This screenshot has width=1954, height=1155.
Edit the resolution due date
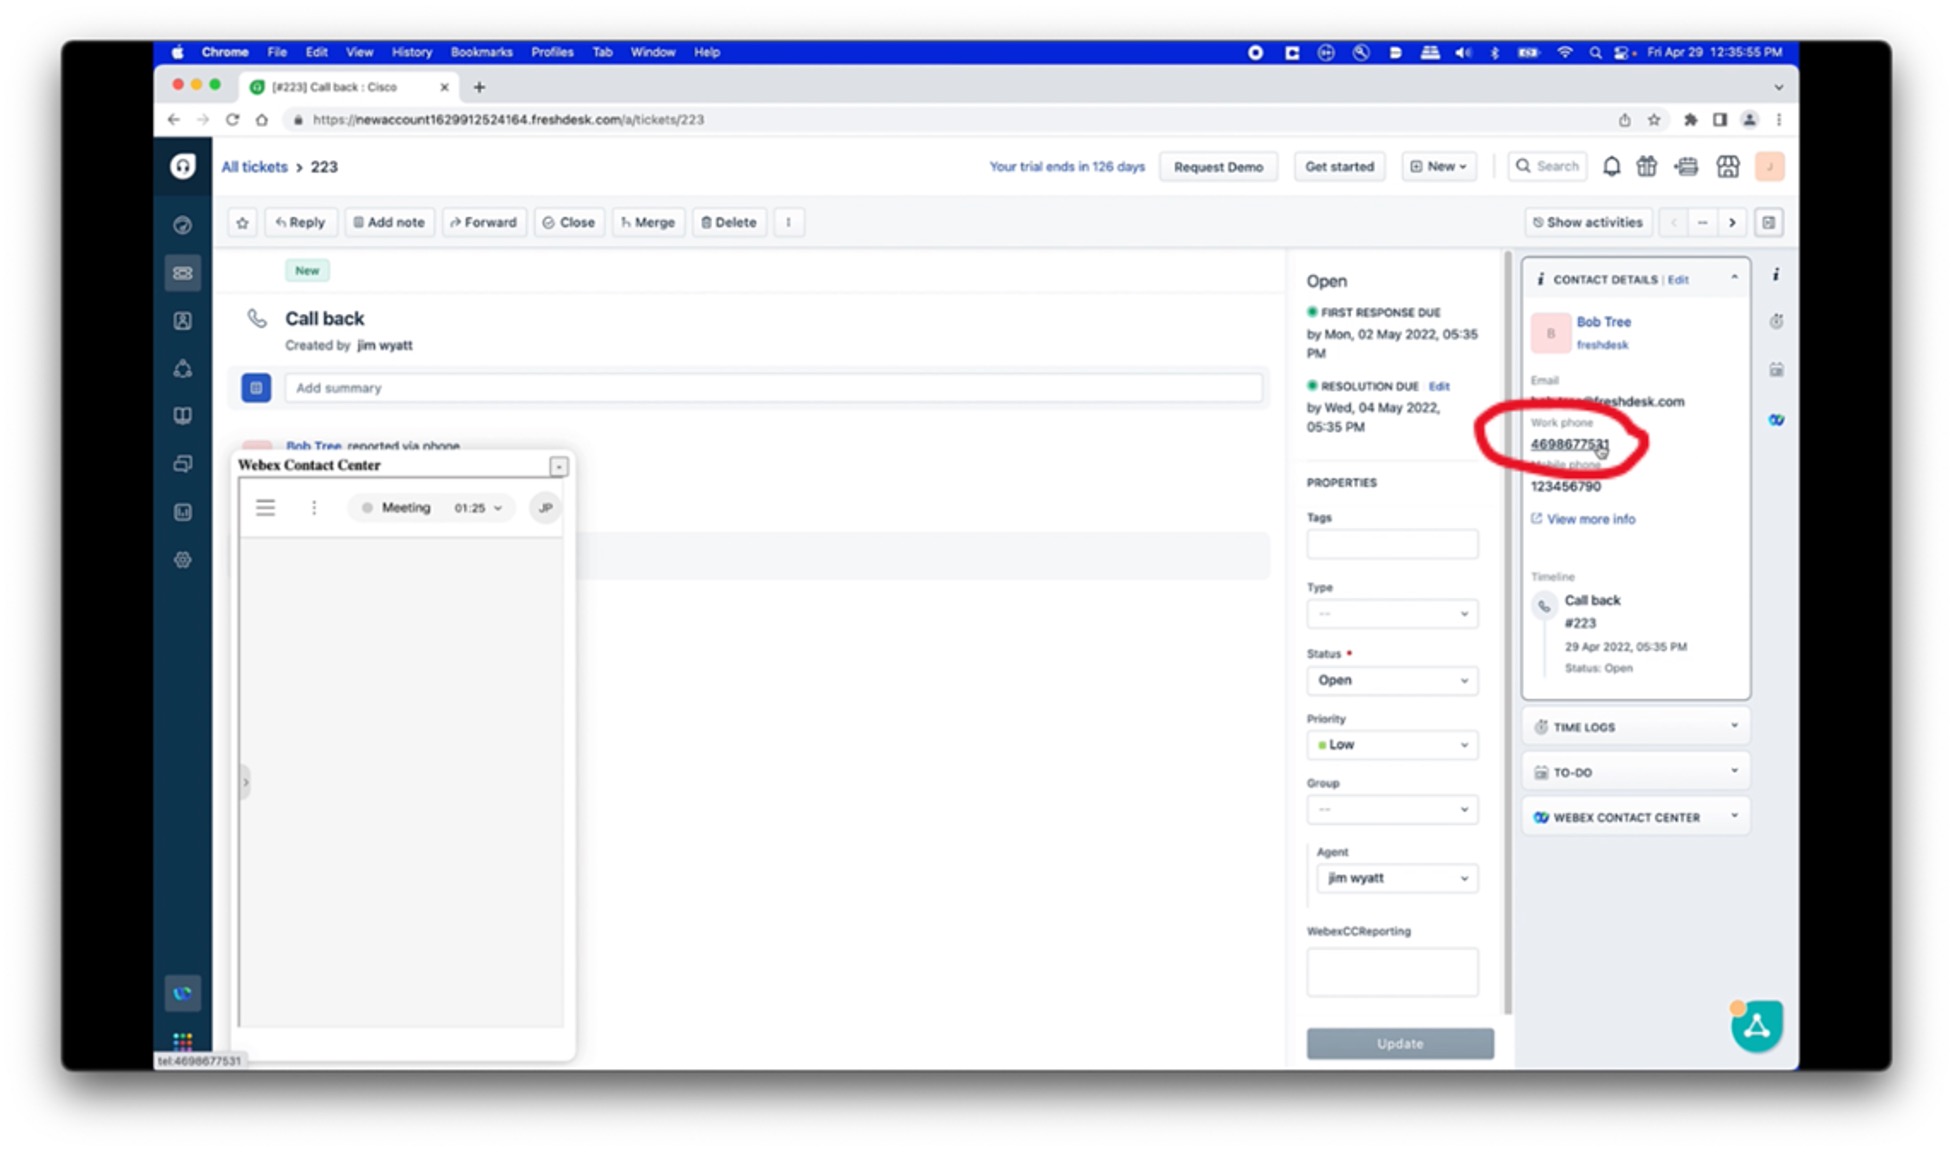[x=1438, y=386]
